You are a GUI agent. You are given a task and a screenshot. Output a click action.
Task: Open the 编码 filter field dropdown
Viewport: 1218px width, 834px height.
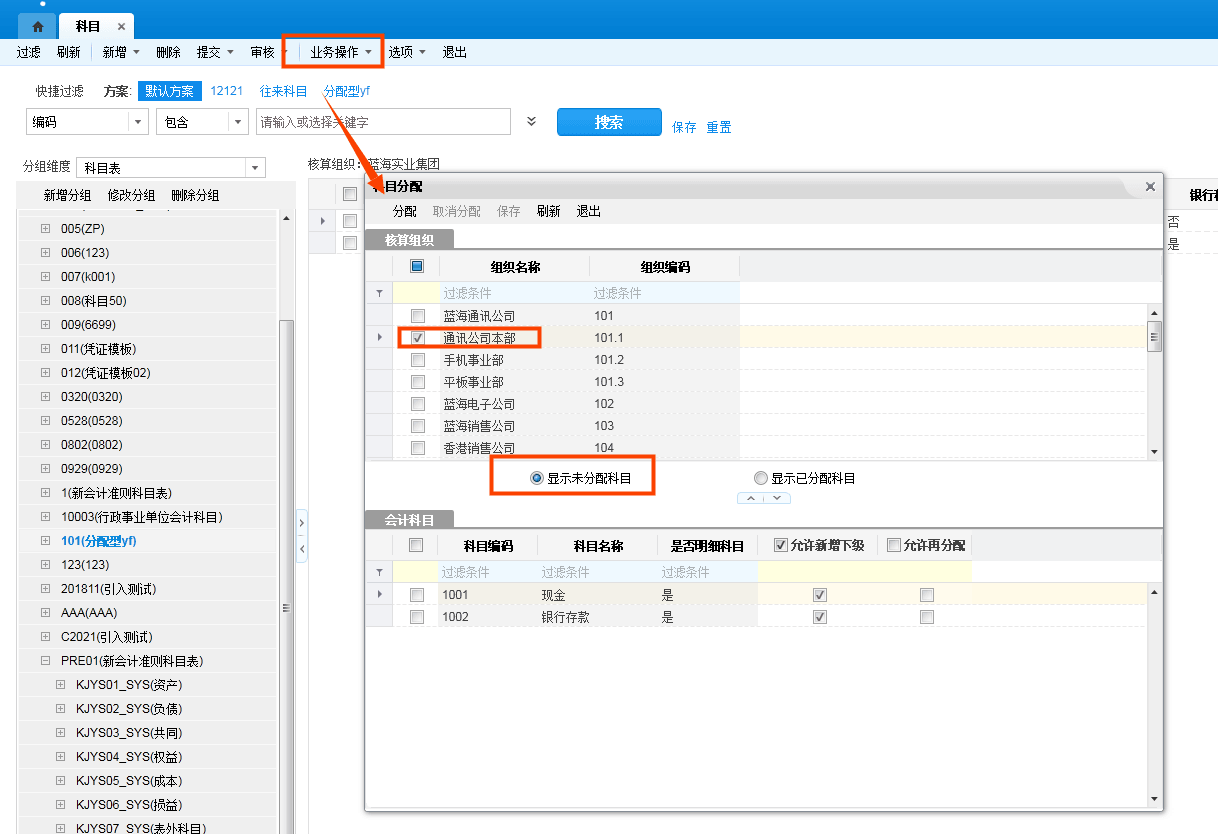(138, 122)
